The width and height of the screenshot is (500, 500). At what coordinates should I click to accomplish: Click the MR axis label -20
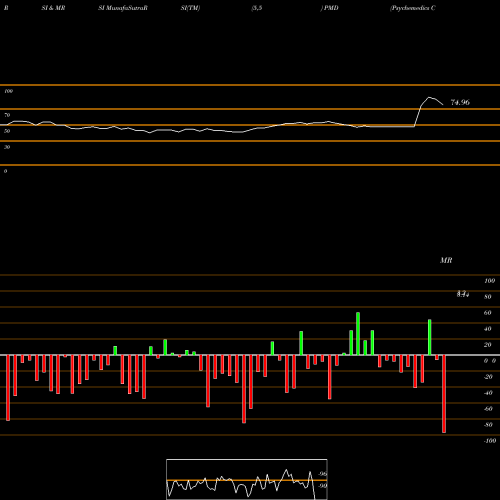(488, 377)
